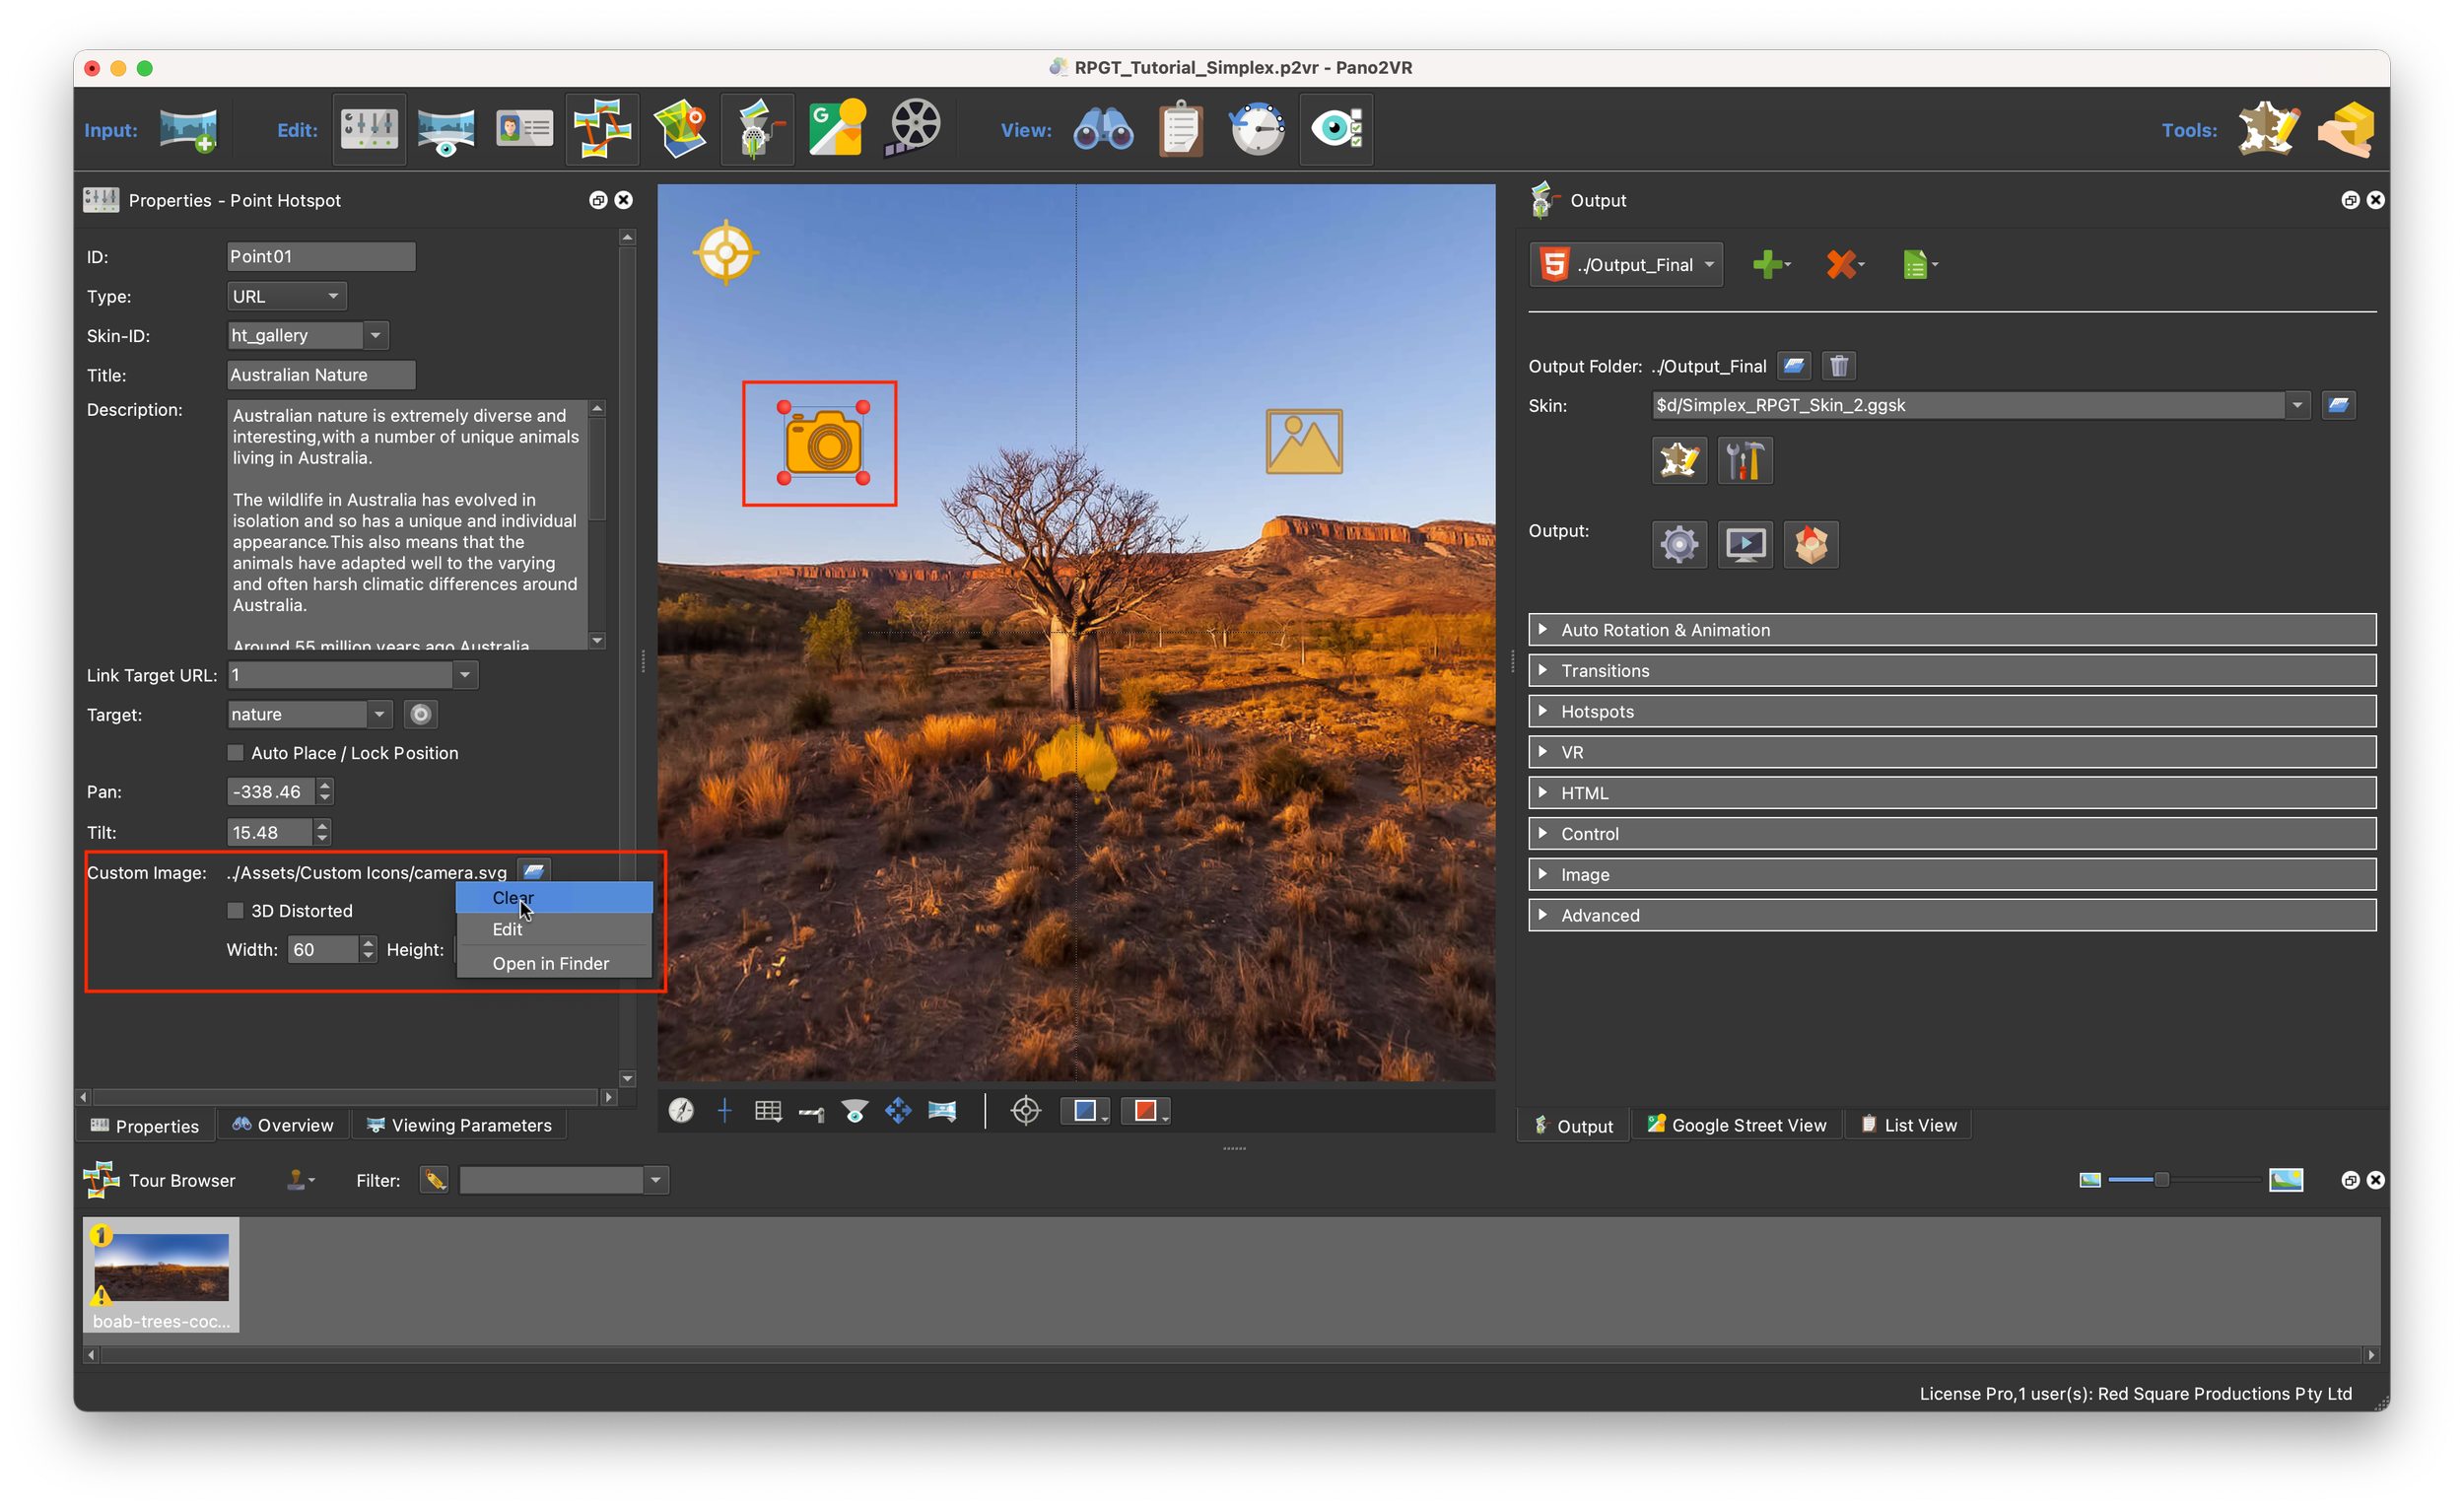Click the camera hotspot in viewer
This screenshot has height=1509, width=2464.
point(823,443)
